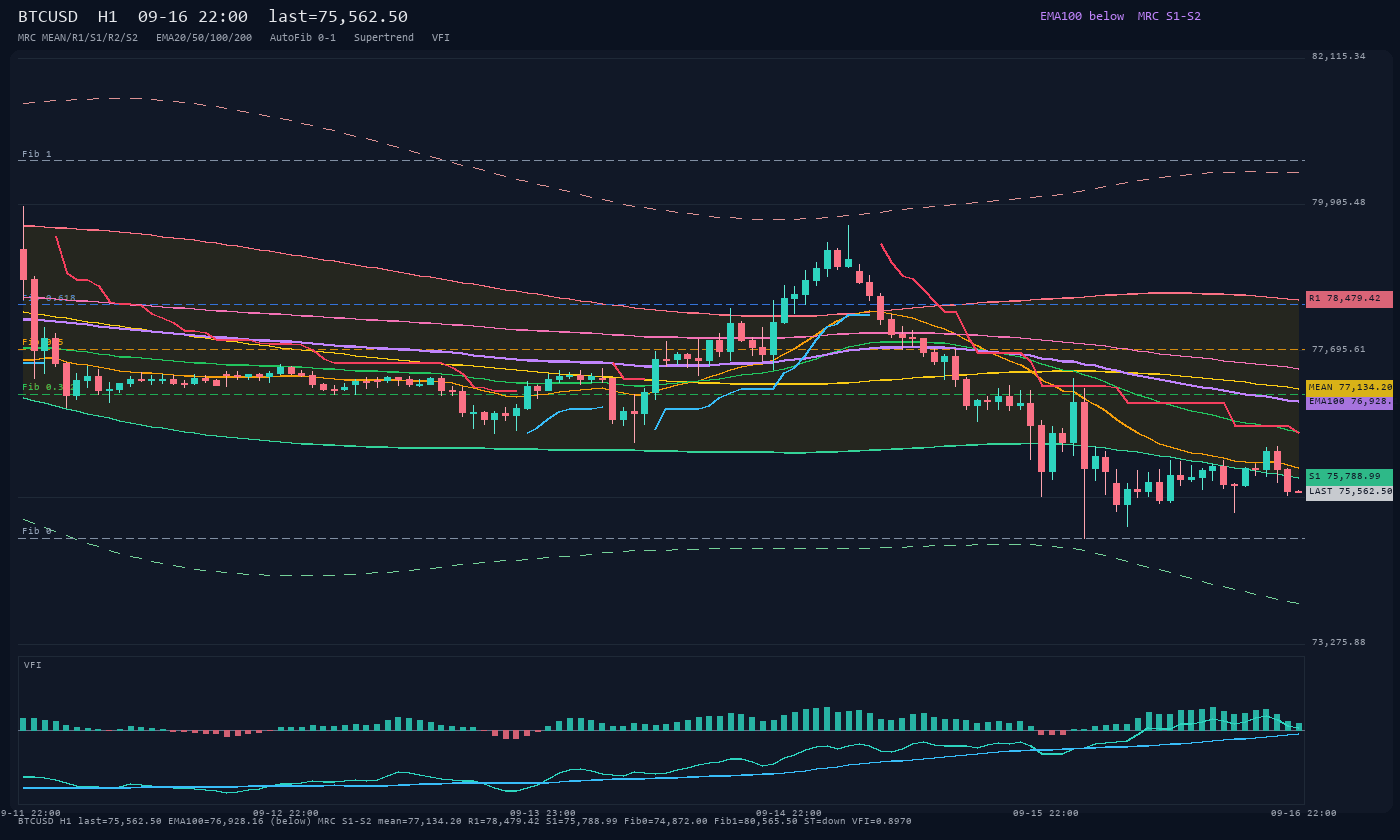Click the BTCUSD symbol in the chart title

tap(48, 17)
